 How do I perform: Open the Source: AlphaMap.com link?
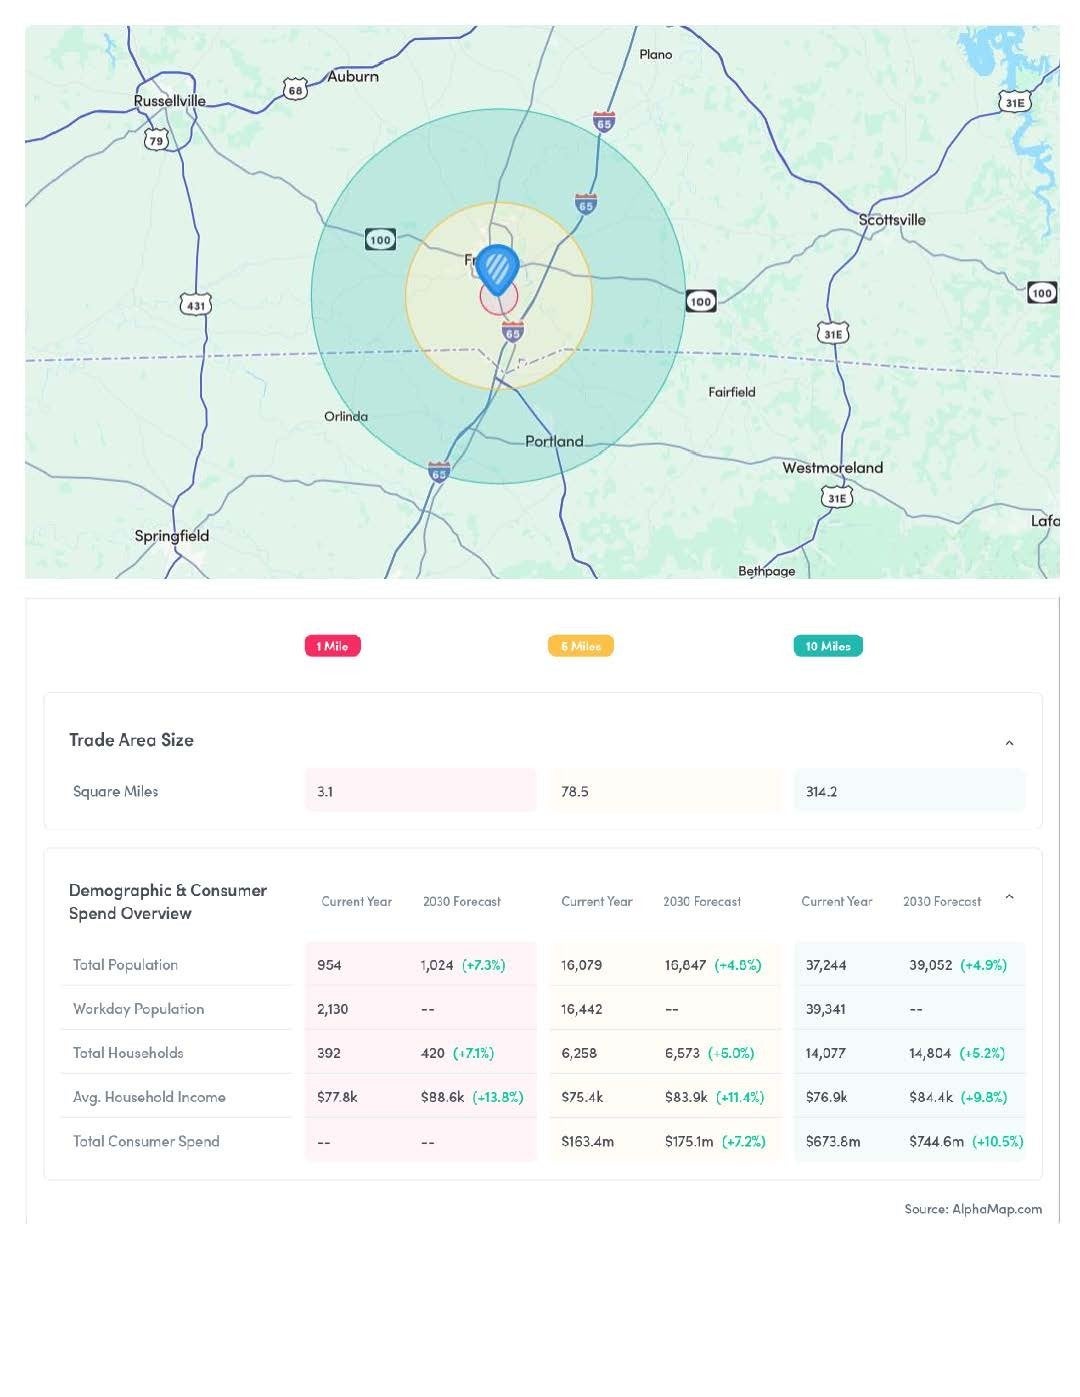pyautogui.click(x=972, y=1209)
